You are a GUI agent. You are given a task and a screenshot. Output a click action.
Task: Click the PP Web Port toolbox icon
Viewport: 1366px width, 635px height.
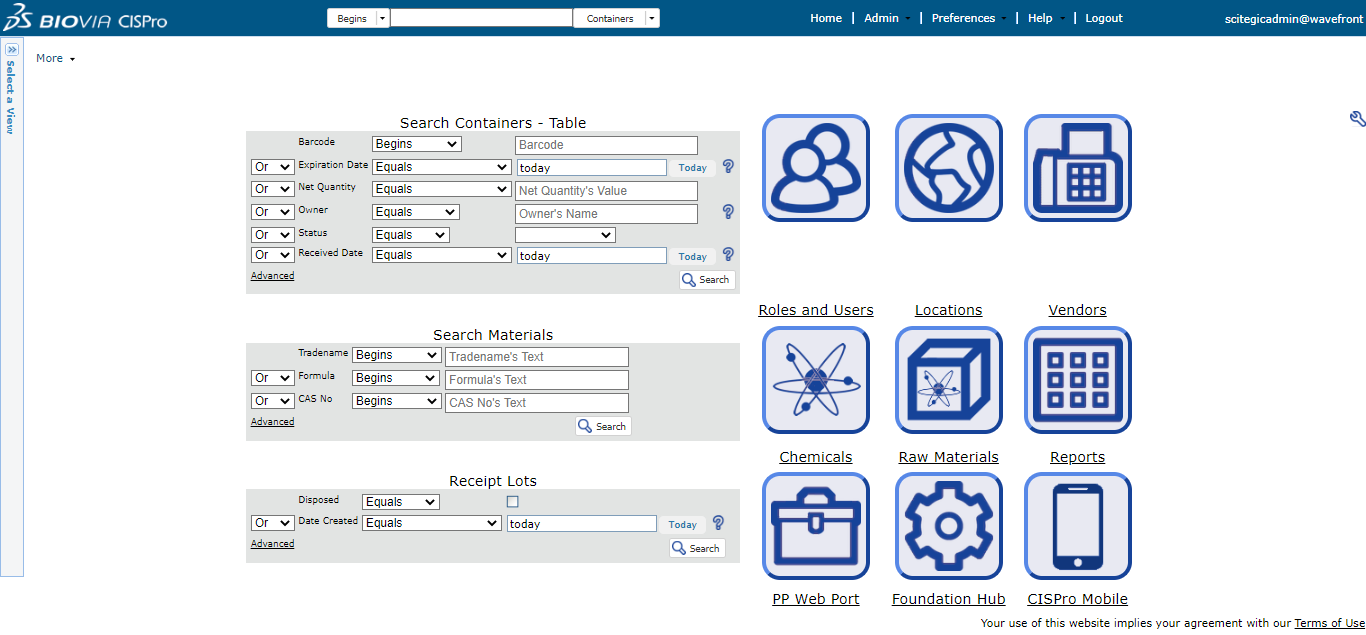(x=815, y=526)
